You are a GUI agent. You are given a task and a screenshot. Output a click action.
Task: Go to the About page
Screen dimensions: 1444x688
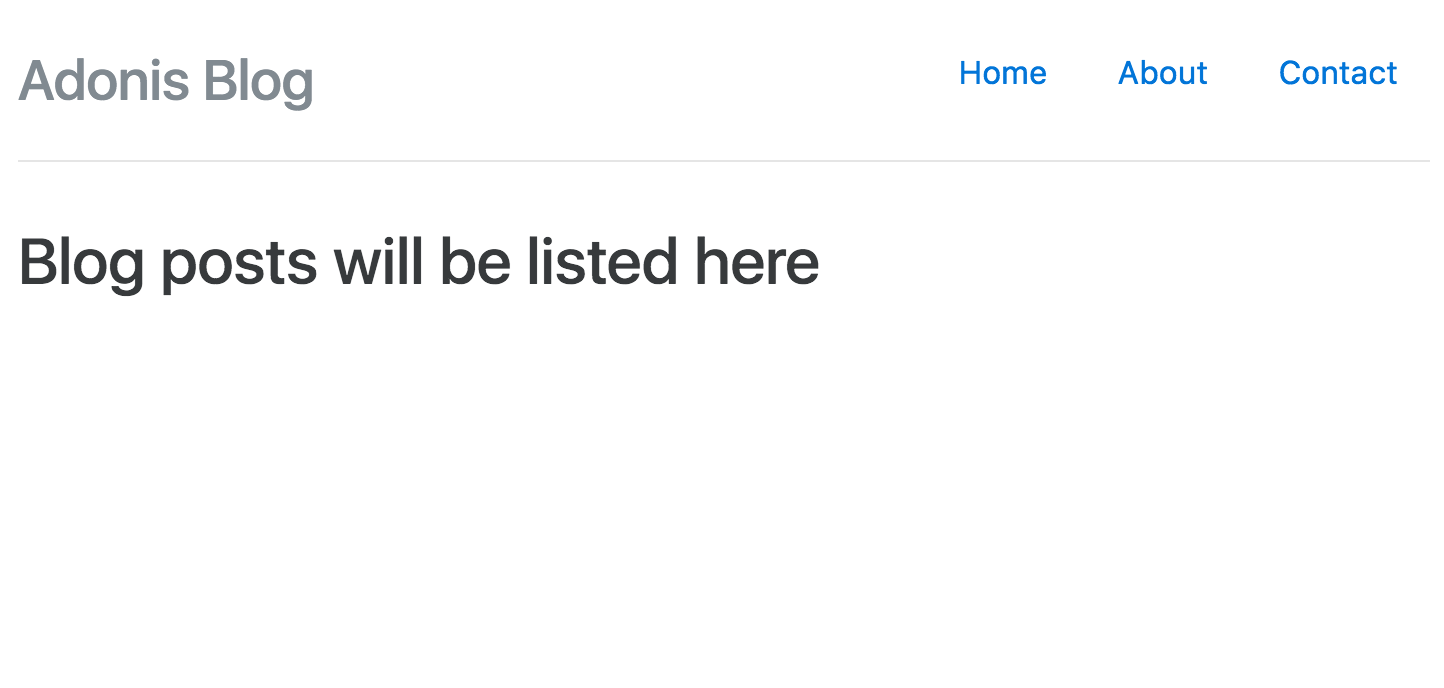tap(1162, 73)
